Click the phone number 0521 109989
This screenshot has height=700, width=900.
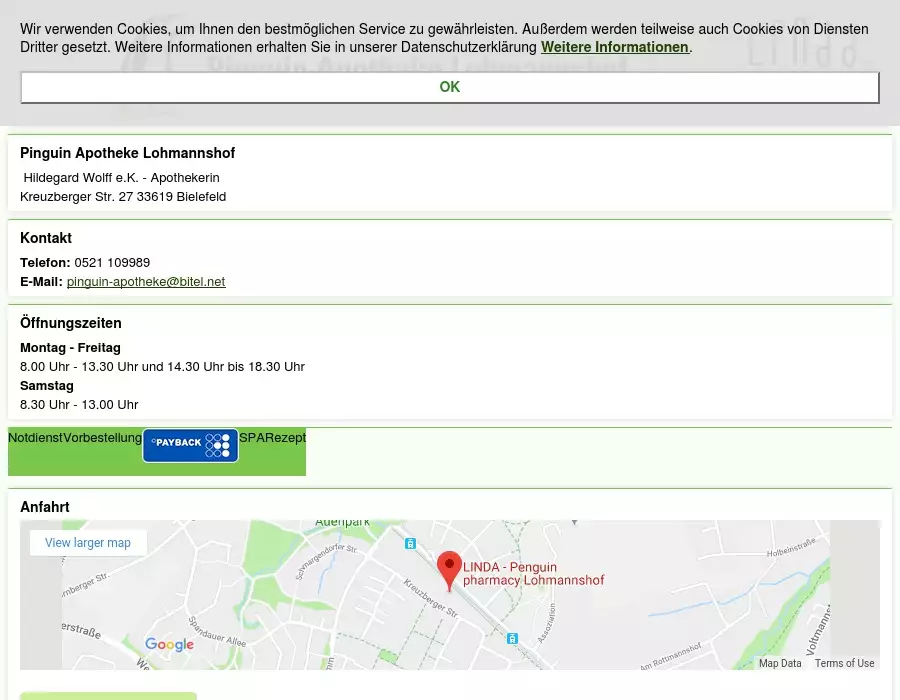tap(112, 263)
